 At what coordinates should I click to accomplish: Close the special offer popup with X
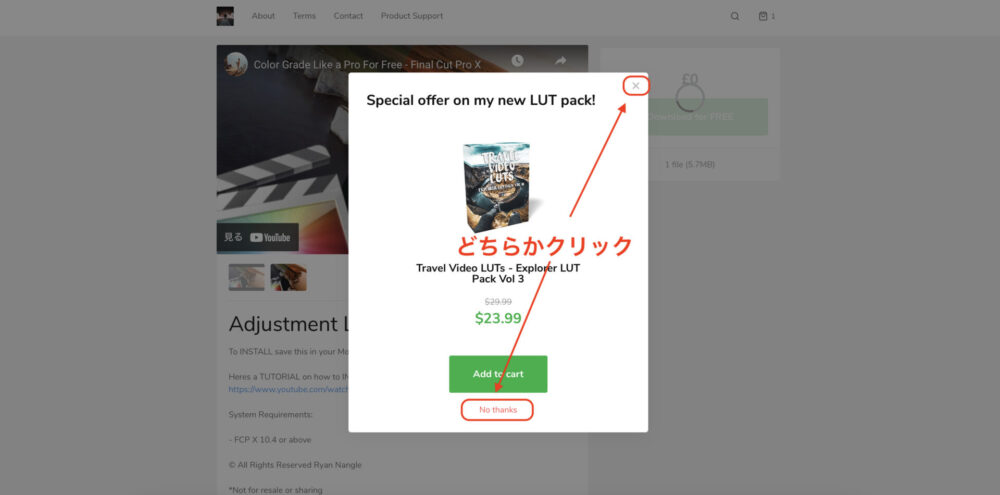point(635,85)
